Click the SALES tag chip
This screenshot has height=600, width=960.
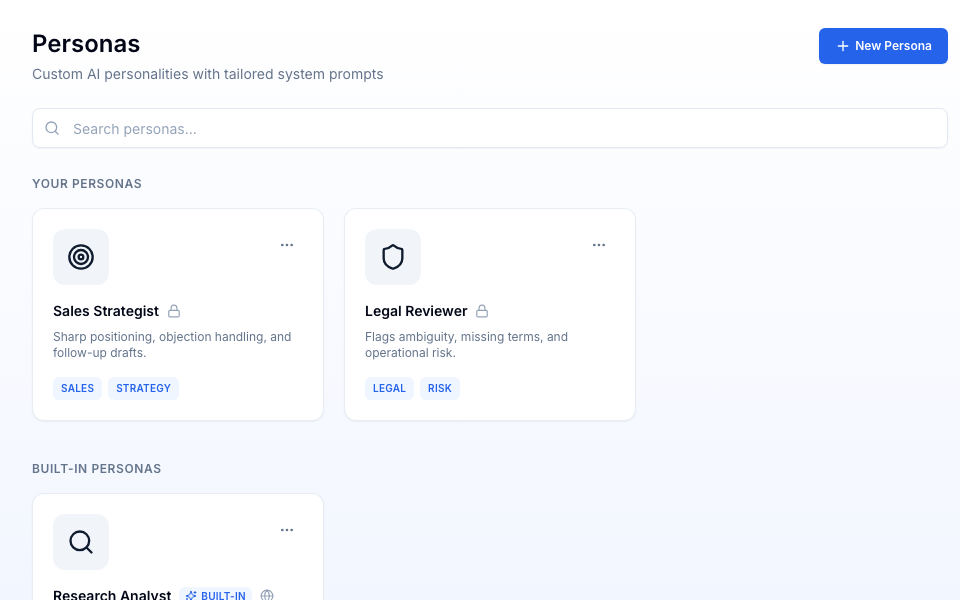pos(77,388)
